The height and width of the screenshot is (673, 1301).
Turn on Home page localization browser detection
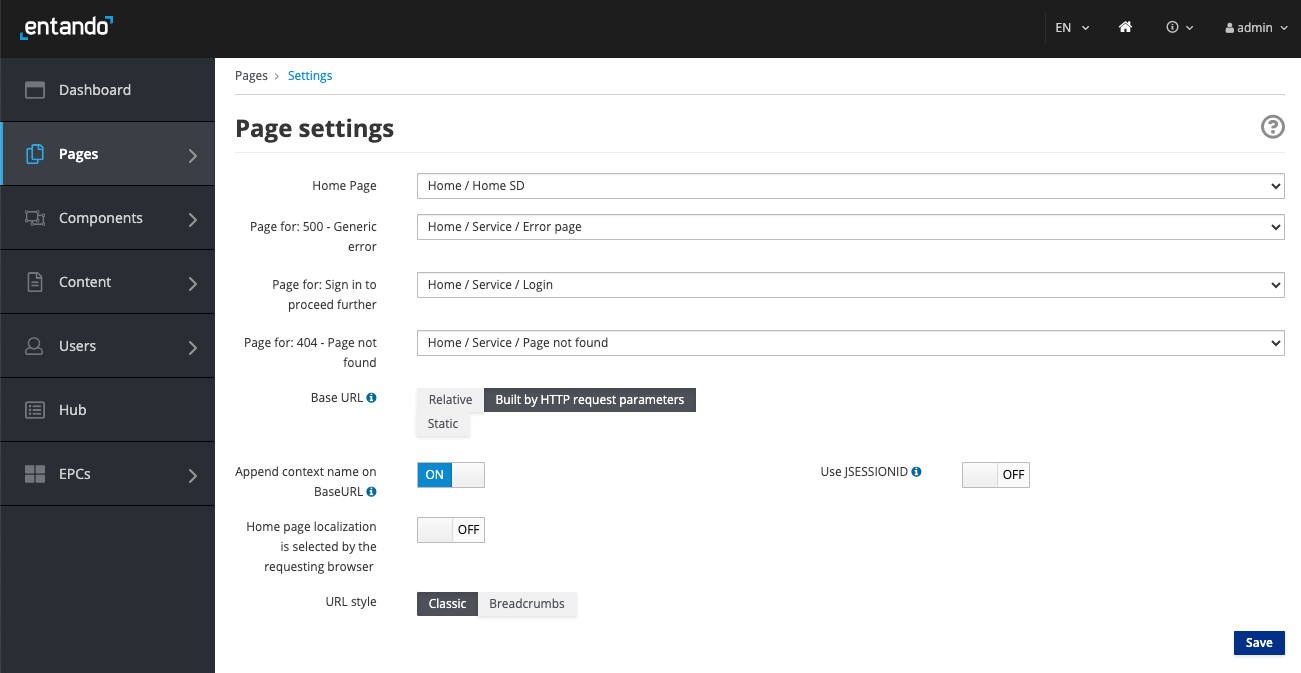click(x=450, y=529)
